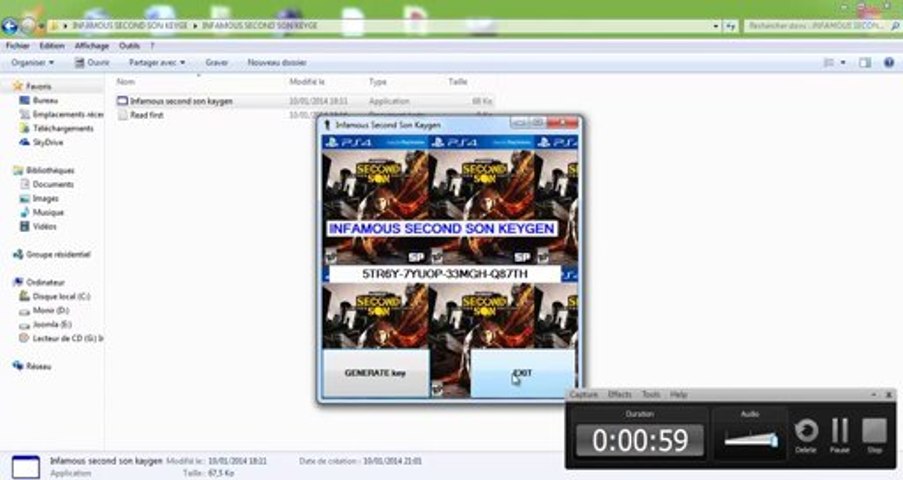
Task: Click Nouveau dossier button
Action: (277, 62)
